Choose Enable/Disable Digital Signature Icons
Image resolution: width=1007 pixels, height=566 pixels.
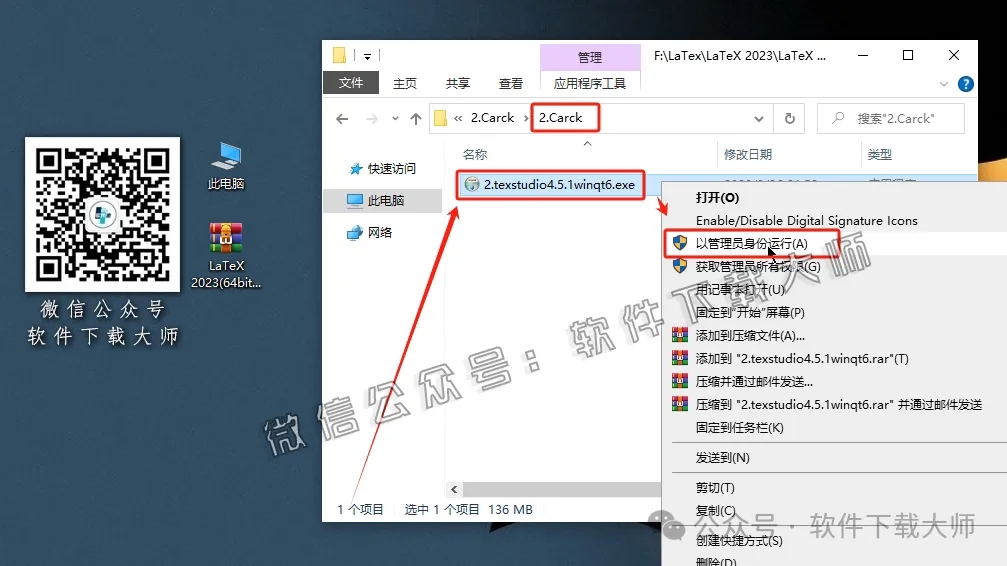click(x=807, y=220)
